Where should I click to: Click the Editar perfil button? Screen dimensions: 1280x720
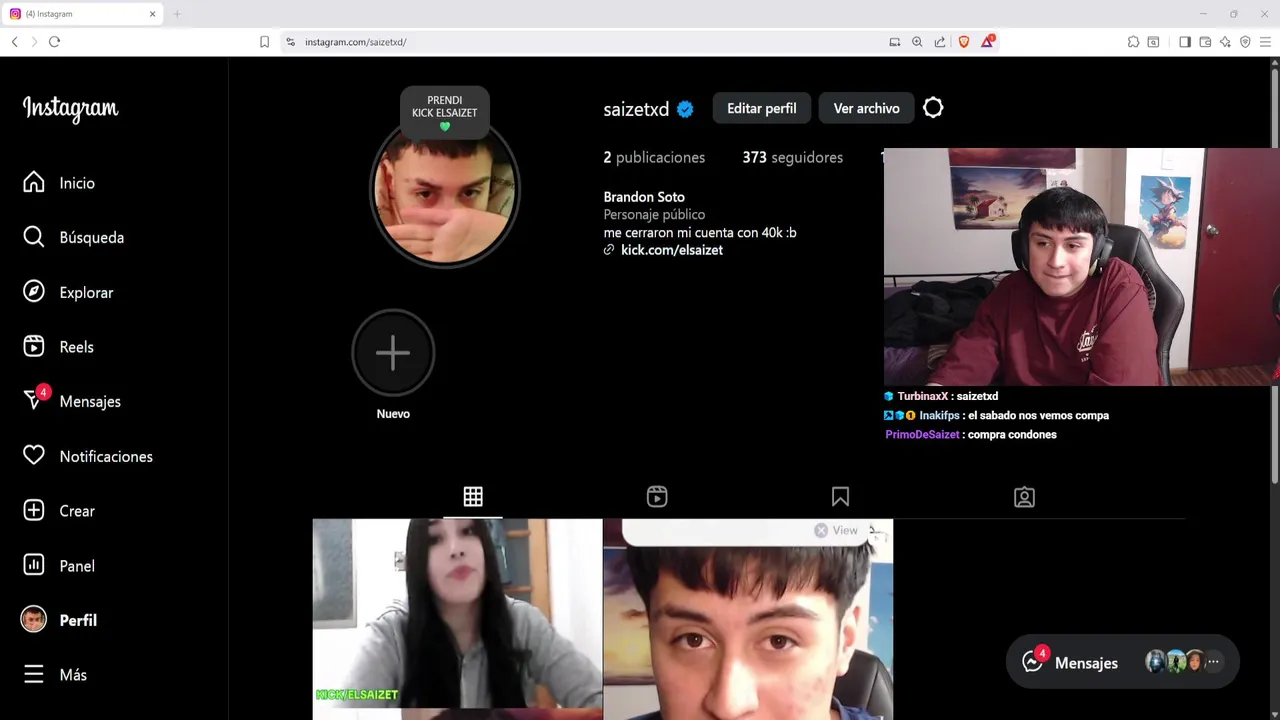coord(762,108)
